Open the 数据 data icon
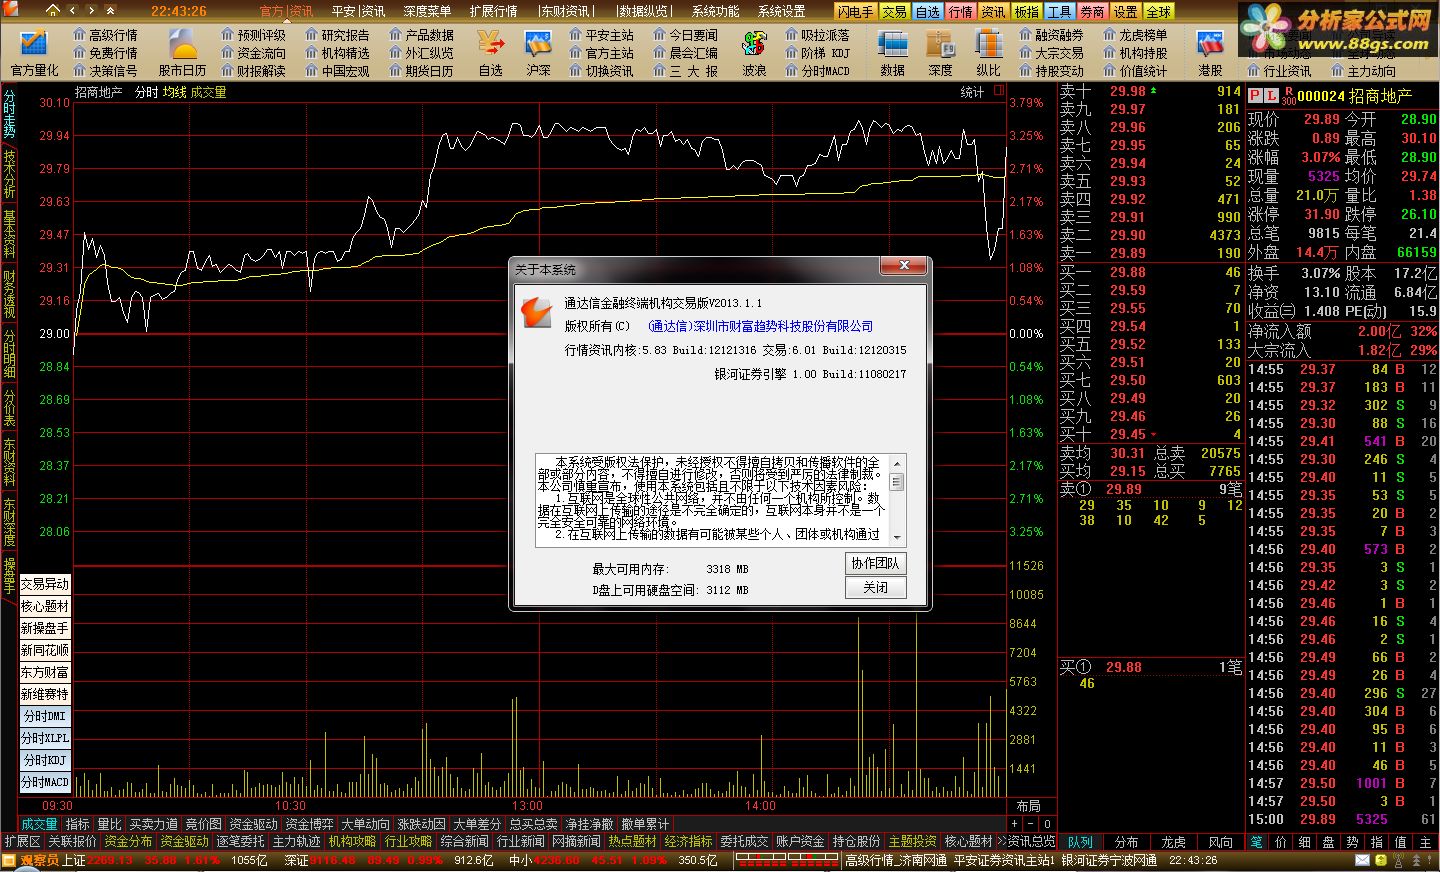The height and width of the screenshot is (872, 1440). [892, 52]
